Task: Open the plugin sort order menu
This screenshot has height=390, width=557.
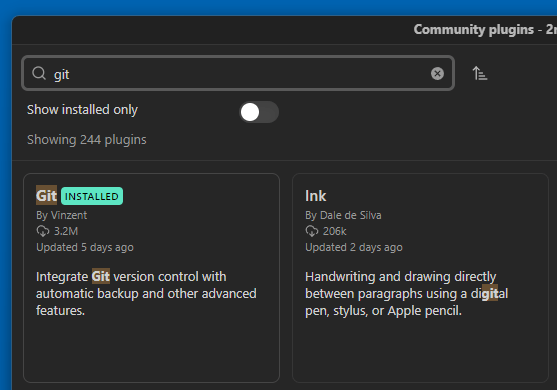Action: [480, 74]
